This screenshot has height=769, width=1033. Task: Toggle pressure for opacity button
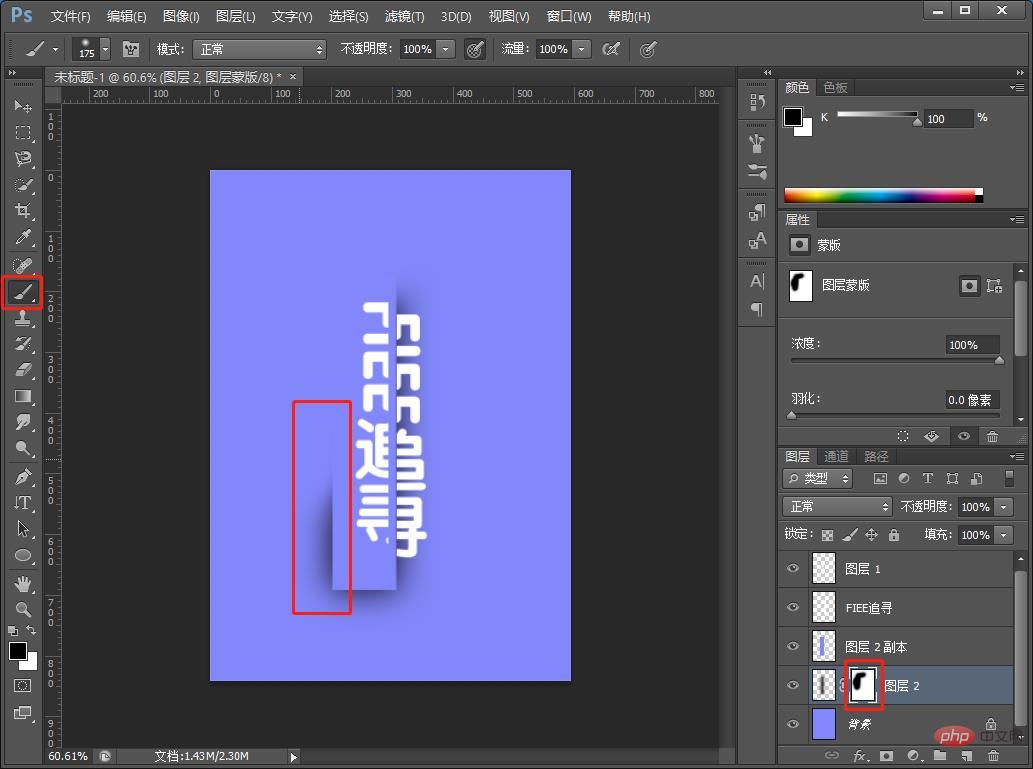pyautogui.click(x=475, y=49)
